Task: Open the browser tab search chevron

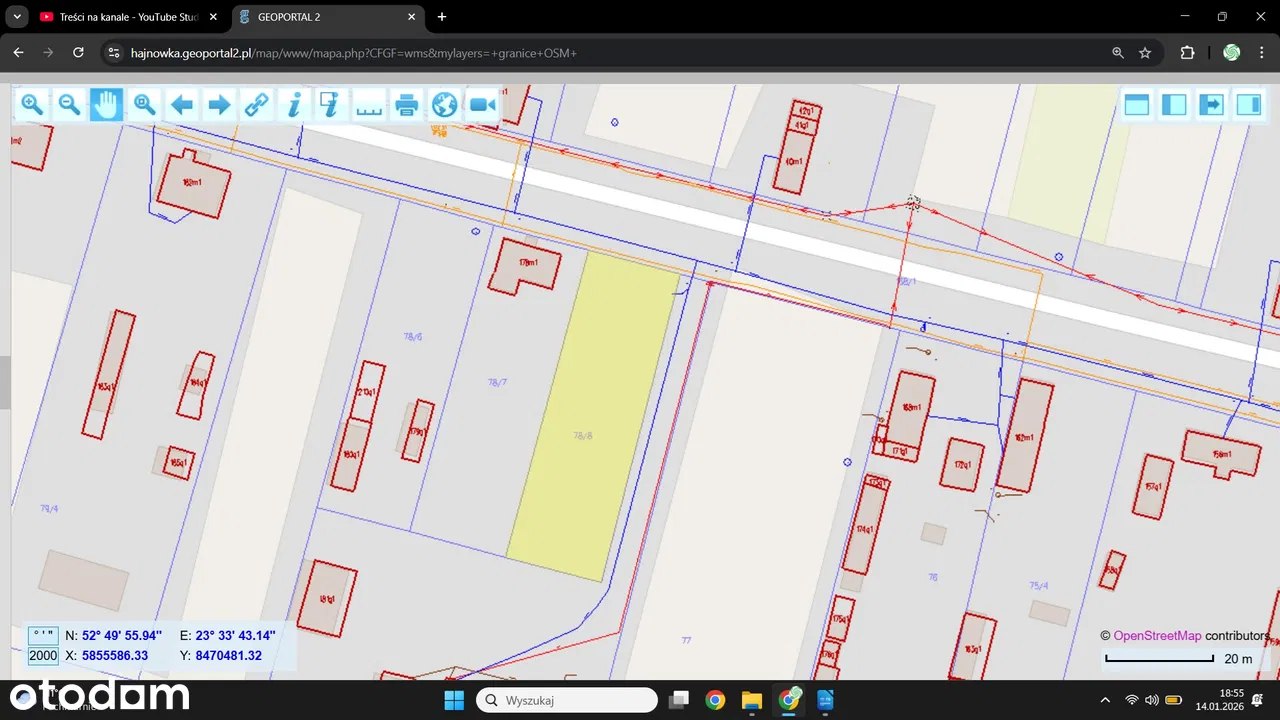Action: tap(17, 17)
